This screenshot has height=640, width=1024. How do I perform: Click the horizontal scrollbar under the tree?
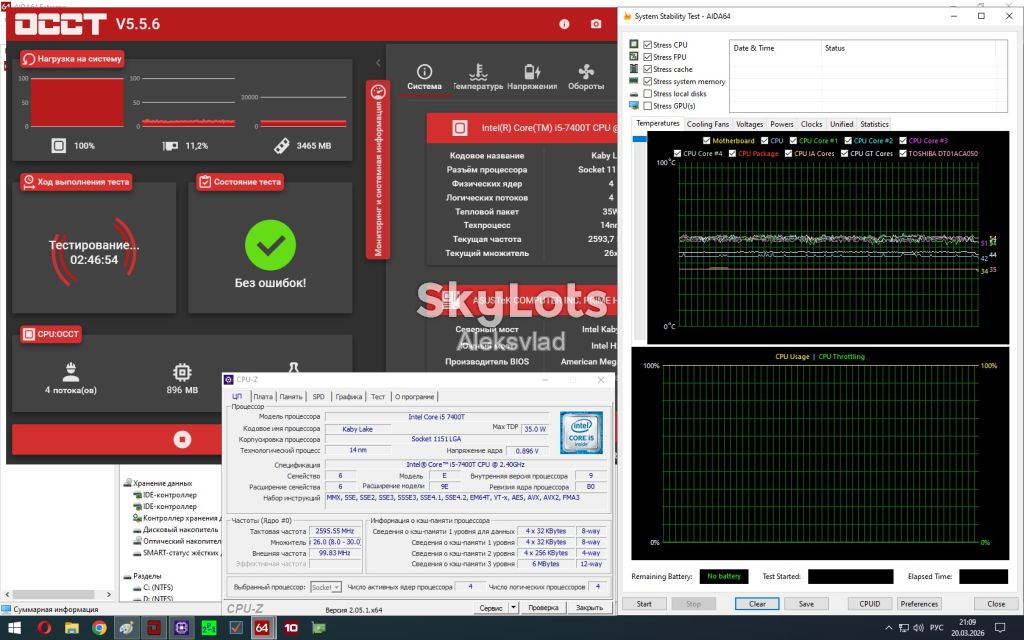[x=59, y=594]
